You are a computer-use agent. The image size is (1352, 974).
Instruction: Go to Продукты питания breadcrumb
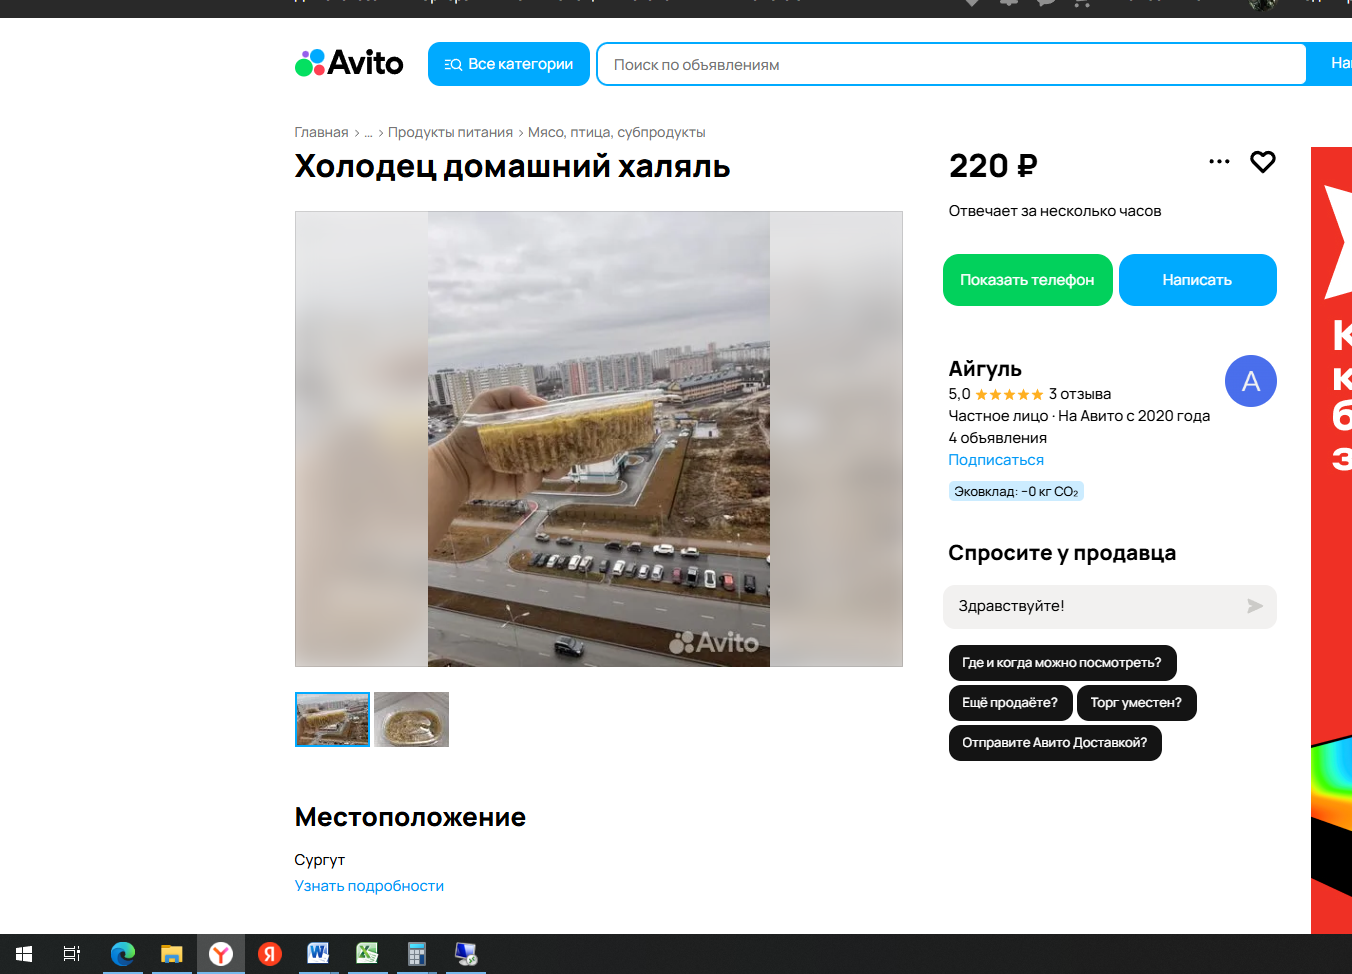[450, 132]
